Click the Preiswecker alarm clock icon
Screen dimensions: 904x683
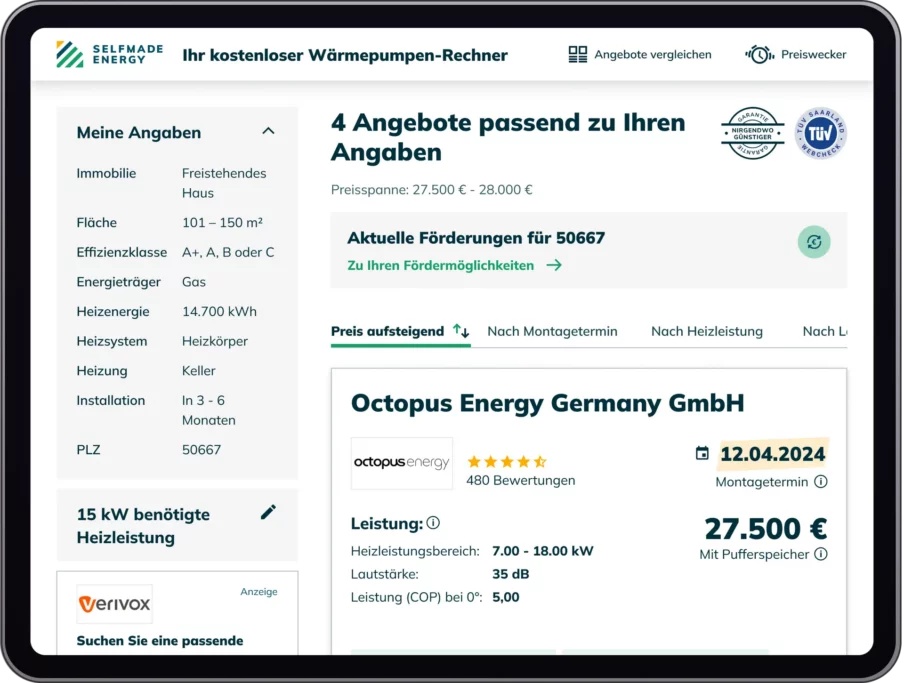[x=760, y=54]
